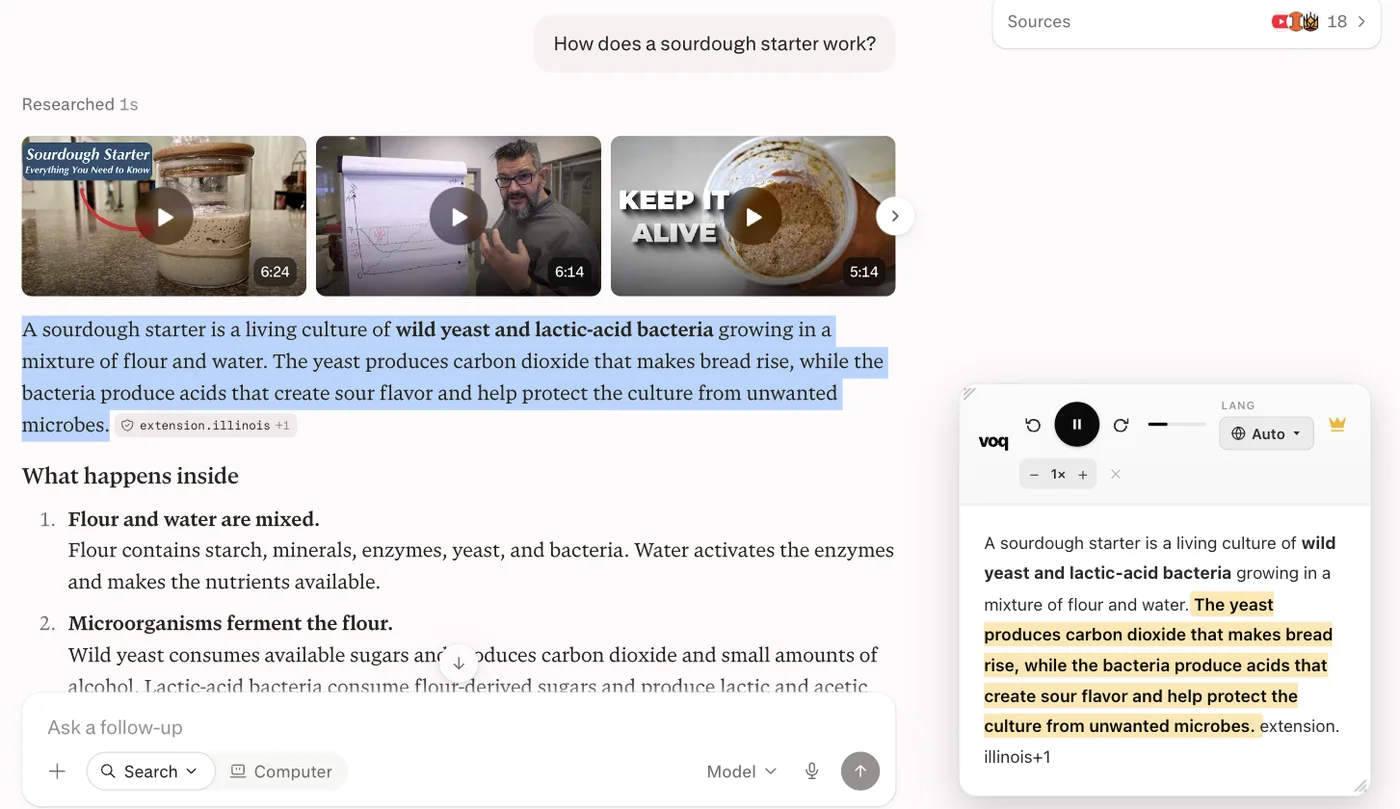The height and width of the screenshot is (809, 1400).
Task: Close the voq speed control with X
Action: [x=1116, y=474]
